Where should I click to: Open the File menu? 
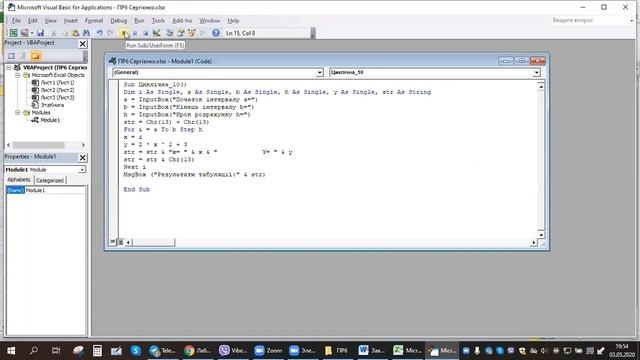click(x=16, y=20)
